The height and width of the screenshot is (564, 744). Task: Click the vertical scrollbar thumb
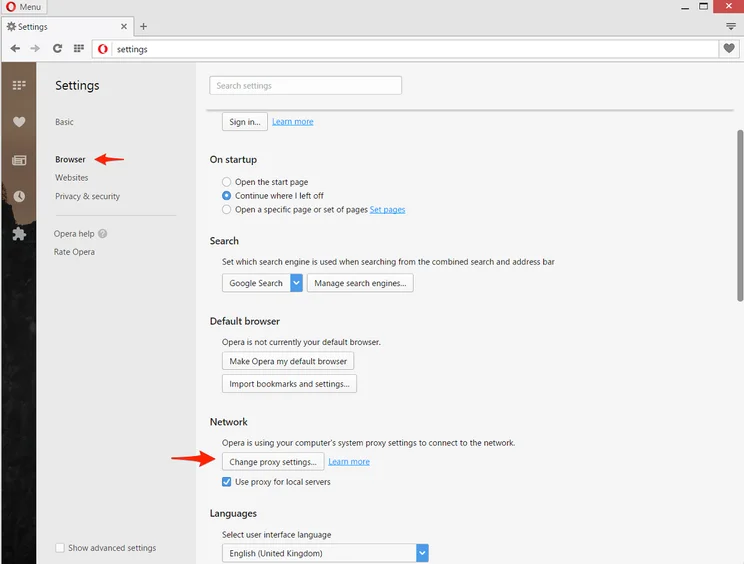(740, 216)
